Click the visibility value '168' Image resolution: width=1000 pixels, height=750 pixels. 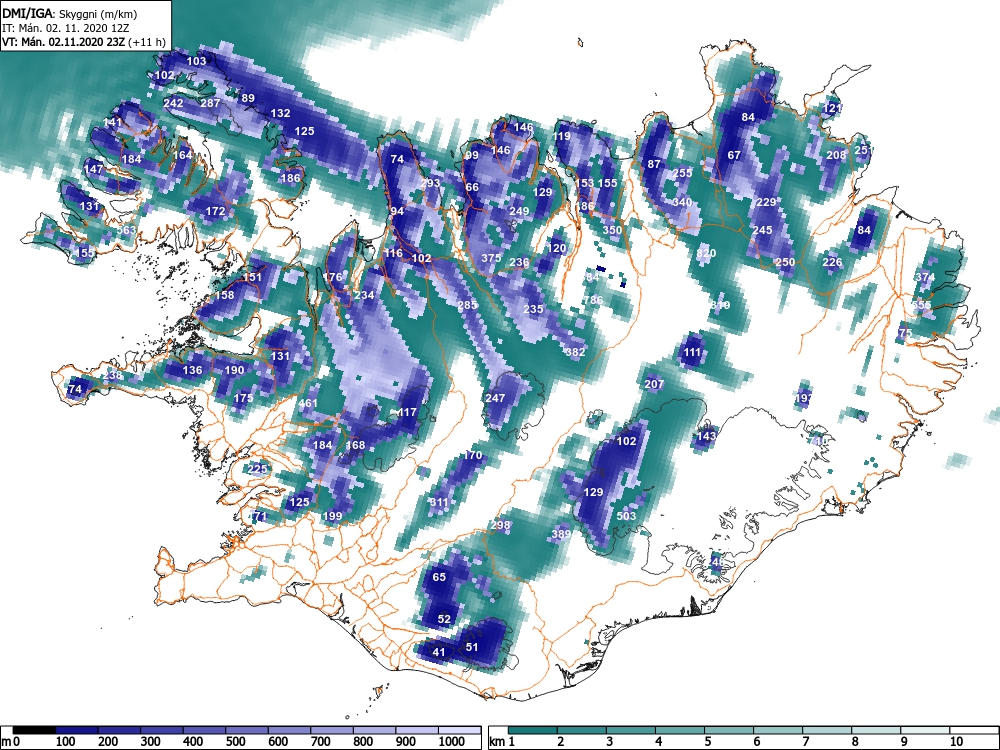tap(355, 445)
